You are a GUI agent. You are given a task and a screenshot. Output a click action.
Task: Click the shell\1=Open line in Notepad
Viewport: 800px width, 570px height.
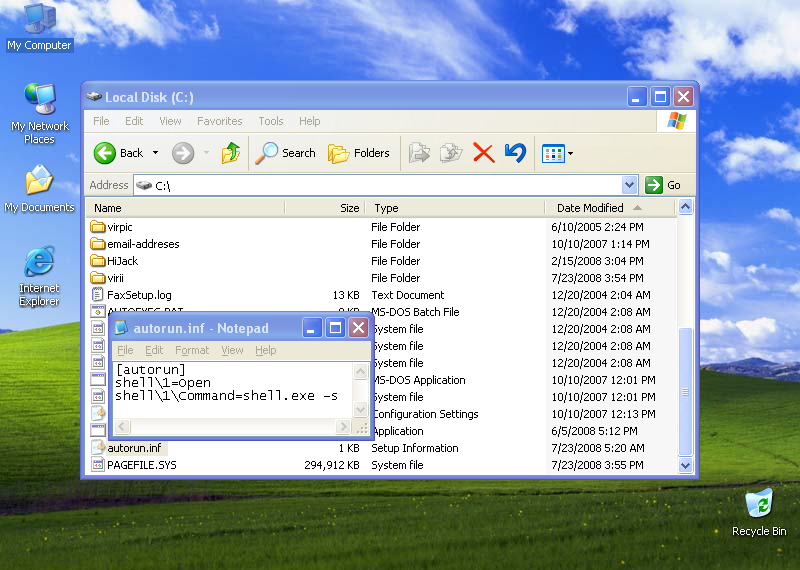point(163,382)
